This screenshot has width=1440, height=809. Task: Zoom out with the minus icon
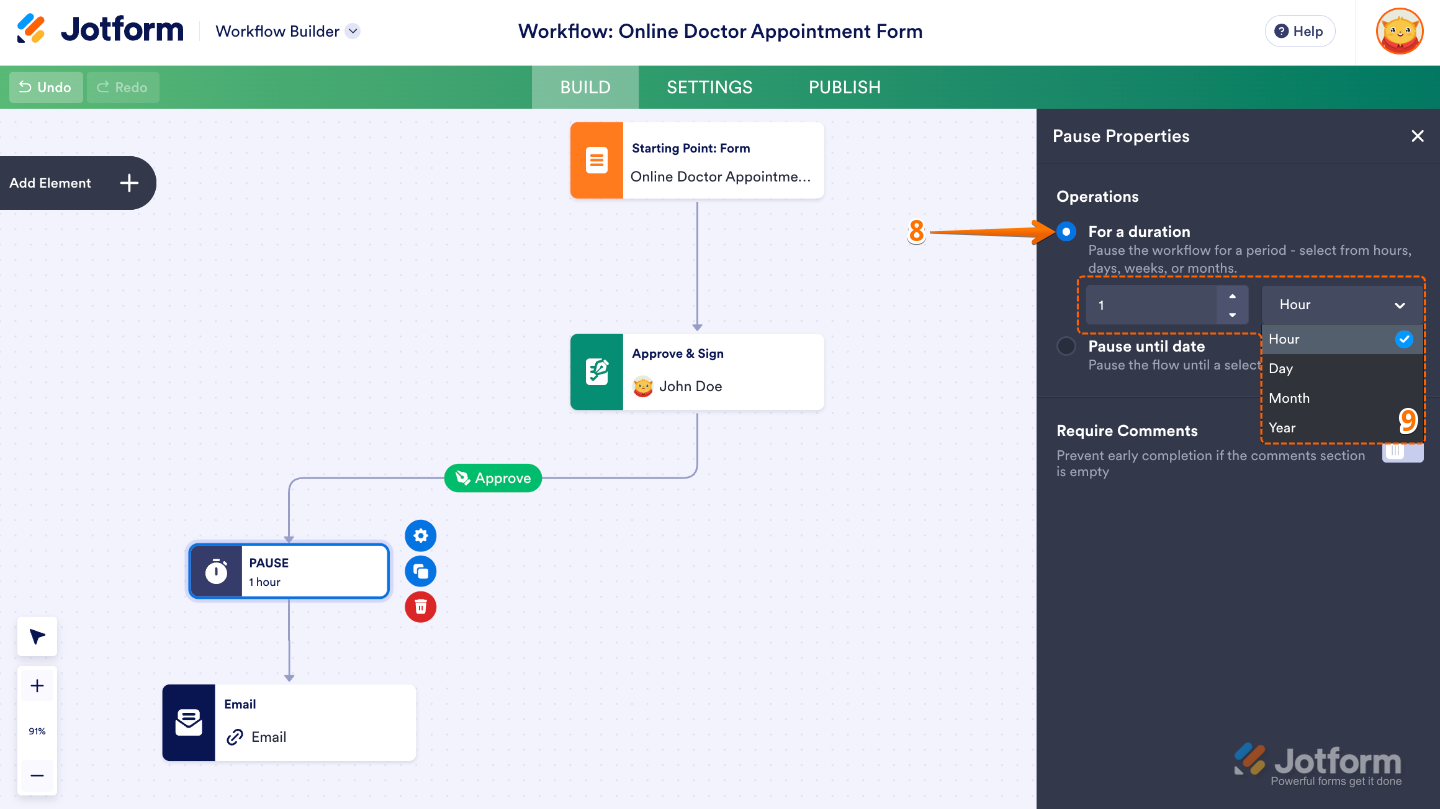(37, 776)
